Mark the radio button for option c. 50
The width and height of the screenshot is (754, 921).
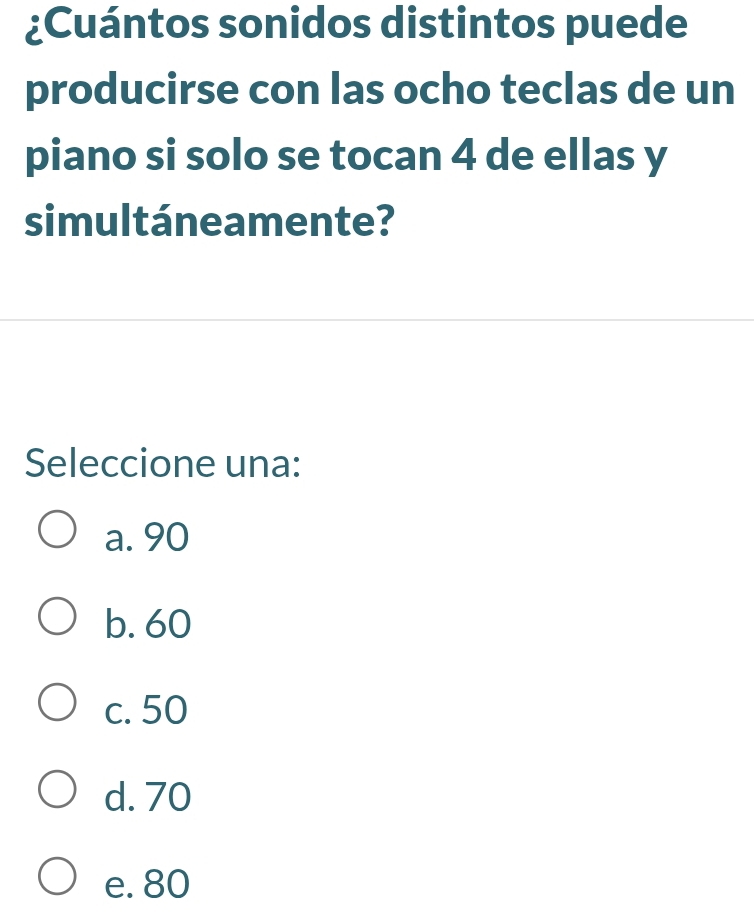57,702
